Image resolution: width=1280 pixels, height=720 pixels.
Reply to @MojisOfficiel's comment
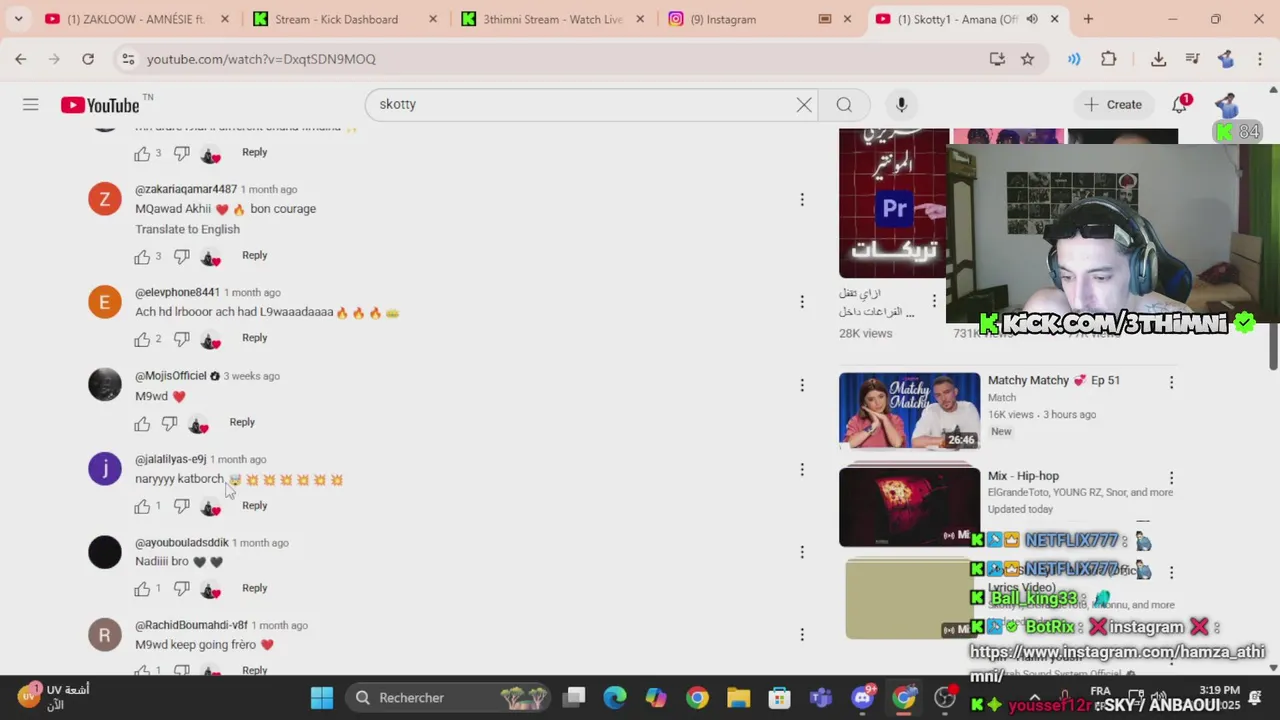pos(242,422)
